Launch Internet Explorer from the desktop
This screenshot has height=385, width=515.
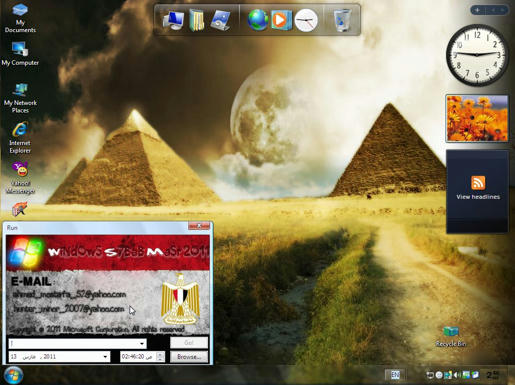point(20,138)
